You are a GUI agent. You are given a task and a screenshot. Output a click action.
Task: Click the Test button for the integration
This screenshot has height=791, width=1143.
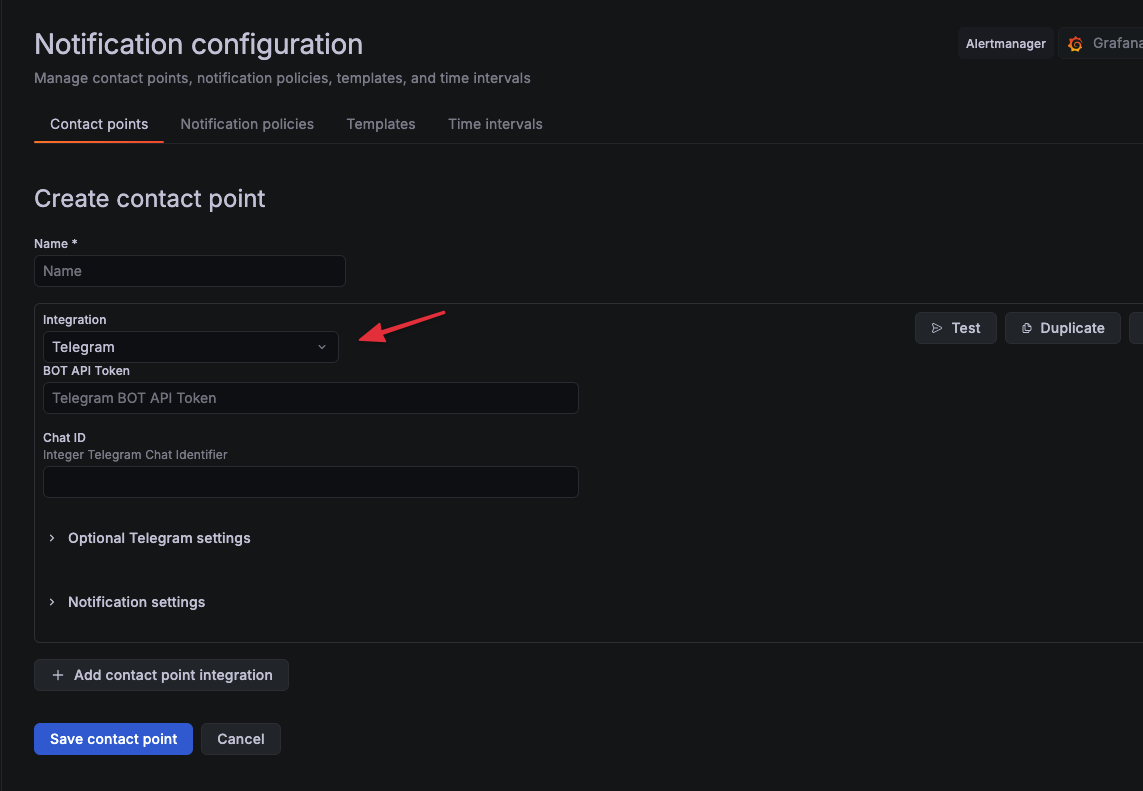click(956, 328)
